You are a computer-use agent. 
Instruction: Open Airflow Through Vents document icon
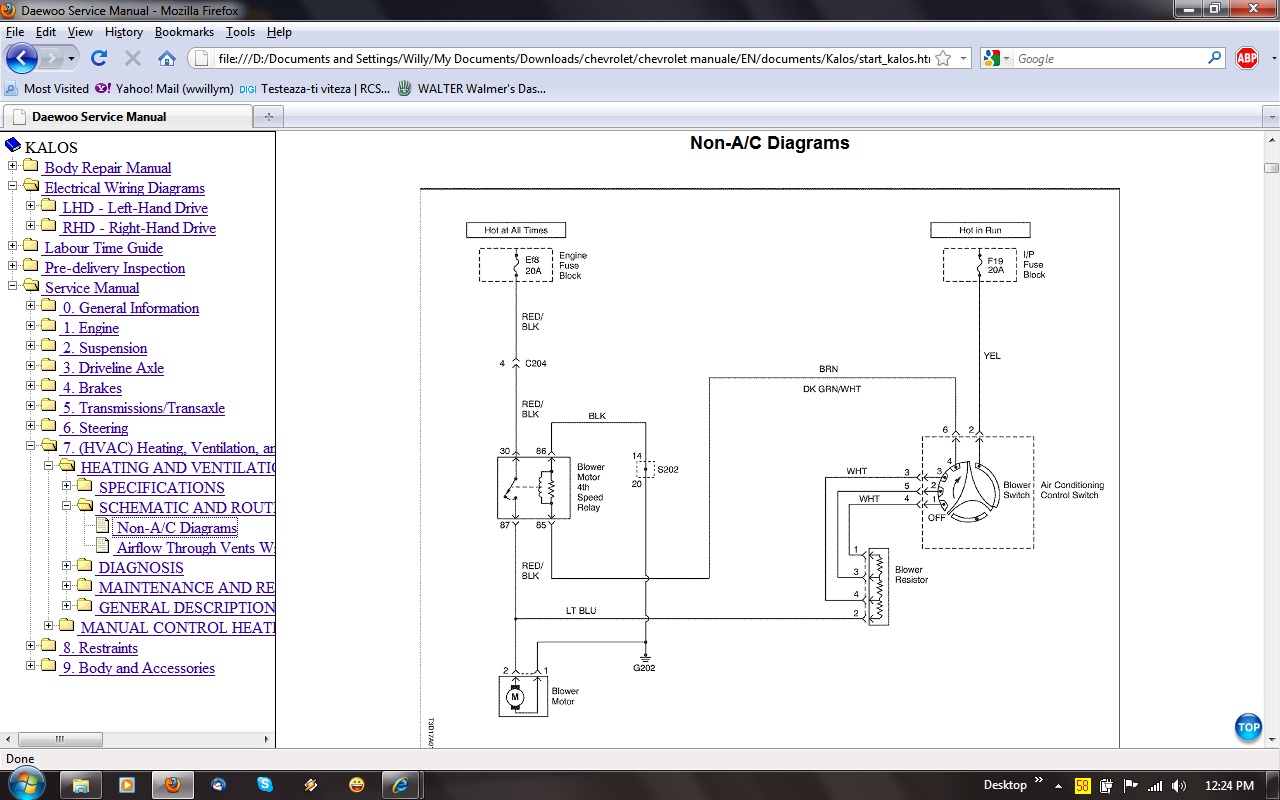[x=103, y=546]
